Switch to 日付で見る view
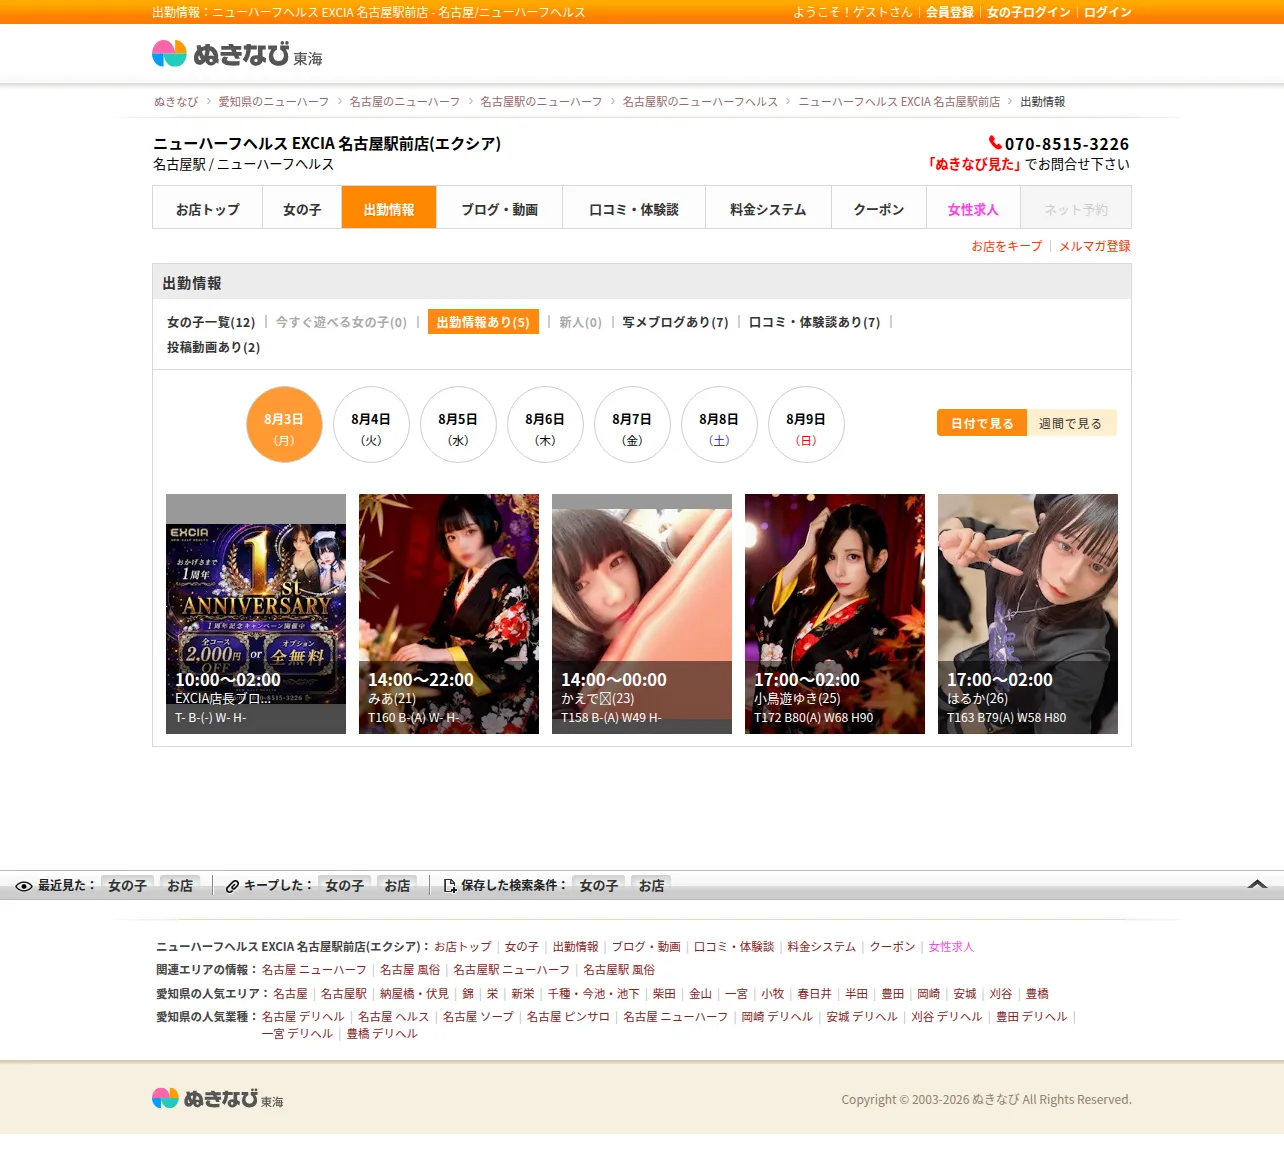The width and height of the screenshot is (1284, 1163). 982,423
